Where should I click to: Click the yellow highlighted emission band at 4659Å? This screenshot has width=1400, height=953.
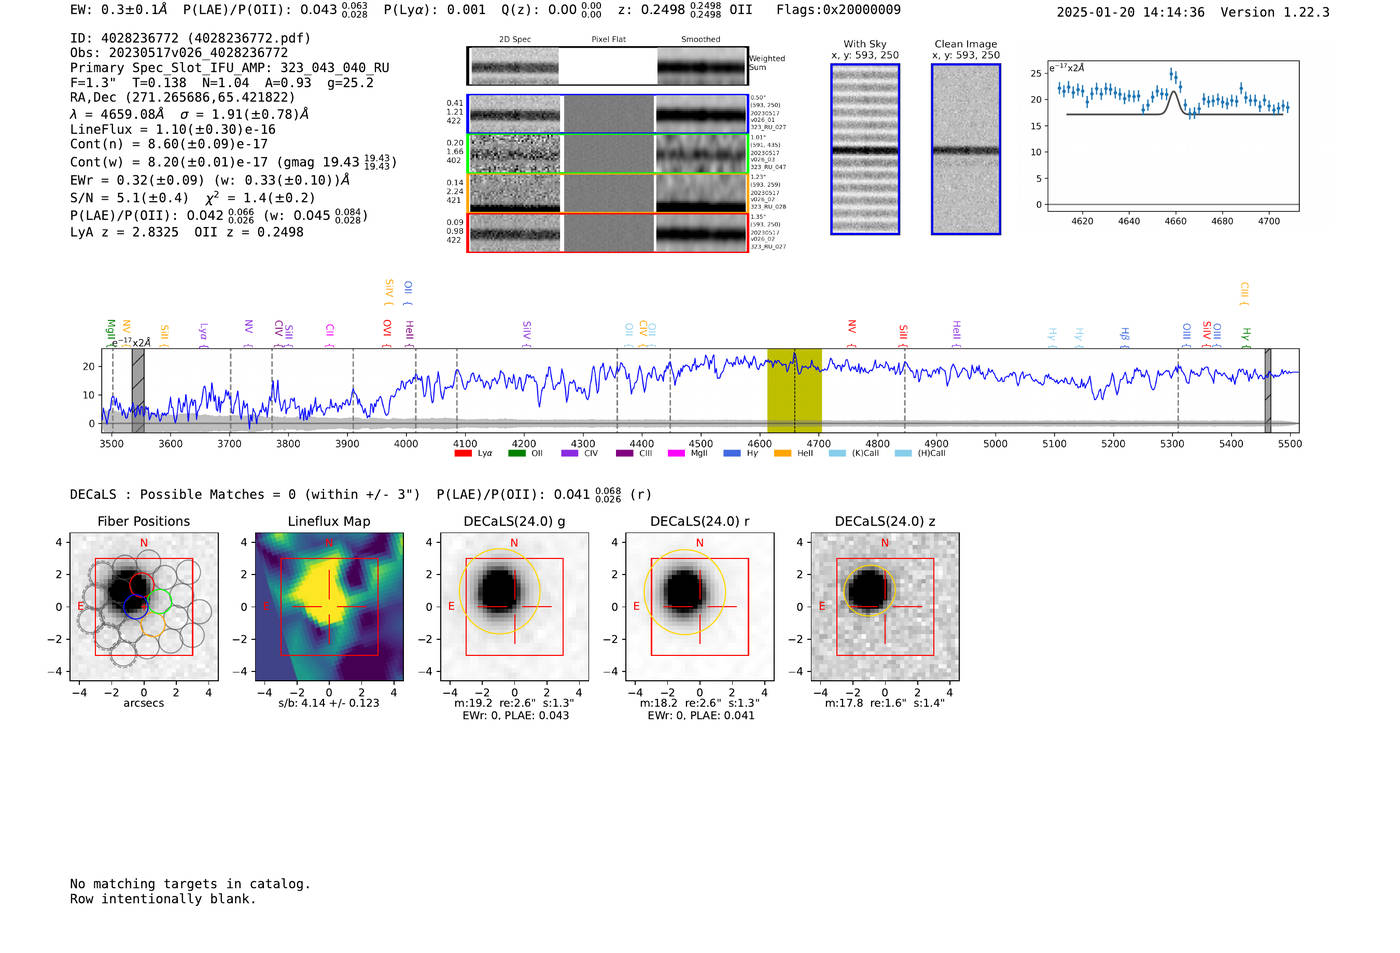[794, 390]
